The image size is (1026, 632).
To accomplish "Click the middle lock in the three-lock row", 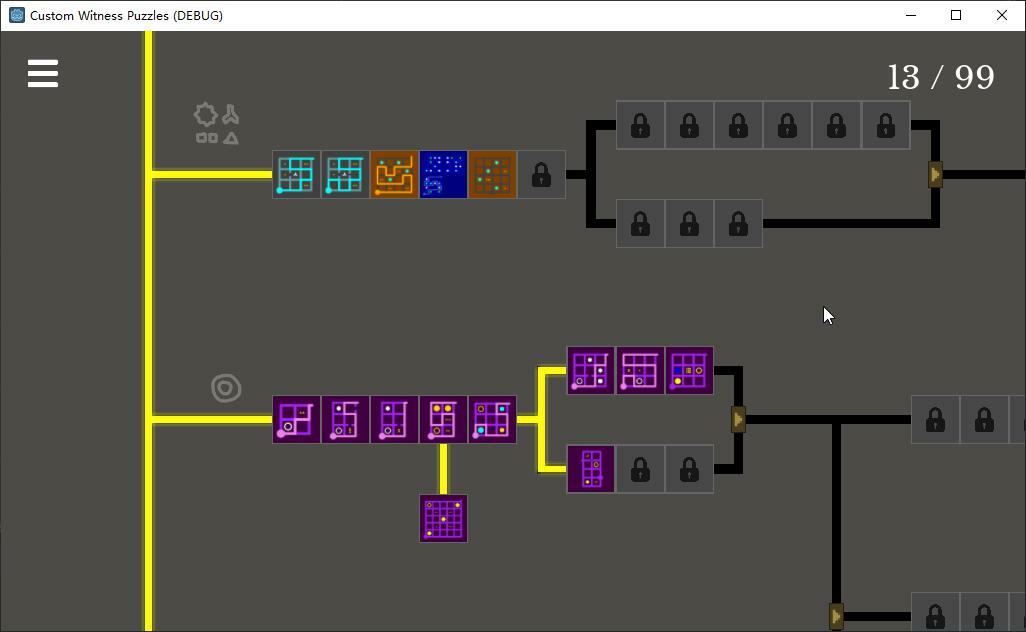I will (x=690, y=224).
